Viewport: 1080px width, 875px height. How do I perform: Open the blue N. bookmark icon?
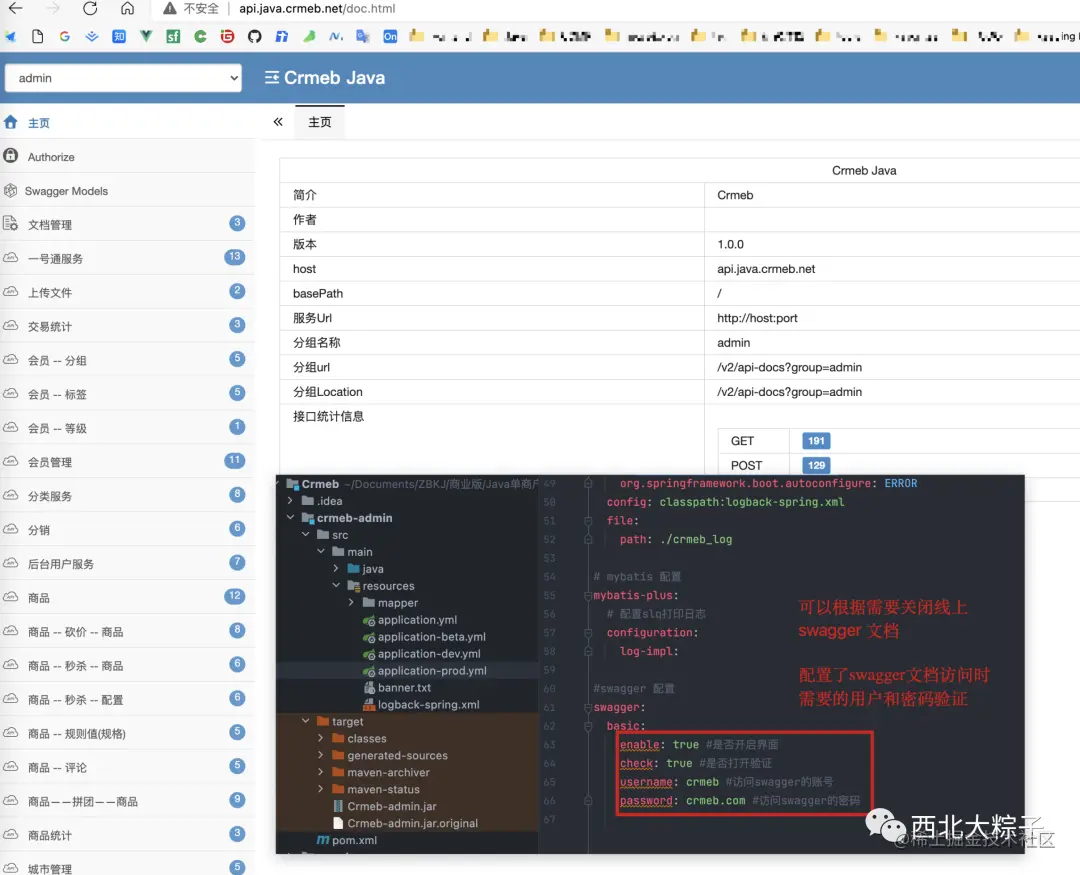(336, 37)
